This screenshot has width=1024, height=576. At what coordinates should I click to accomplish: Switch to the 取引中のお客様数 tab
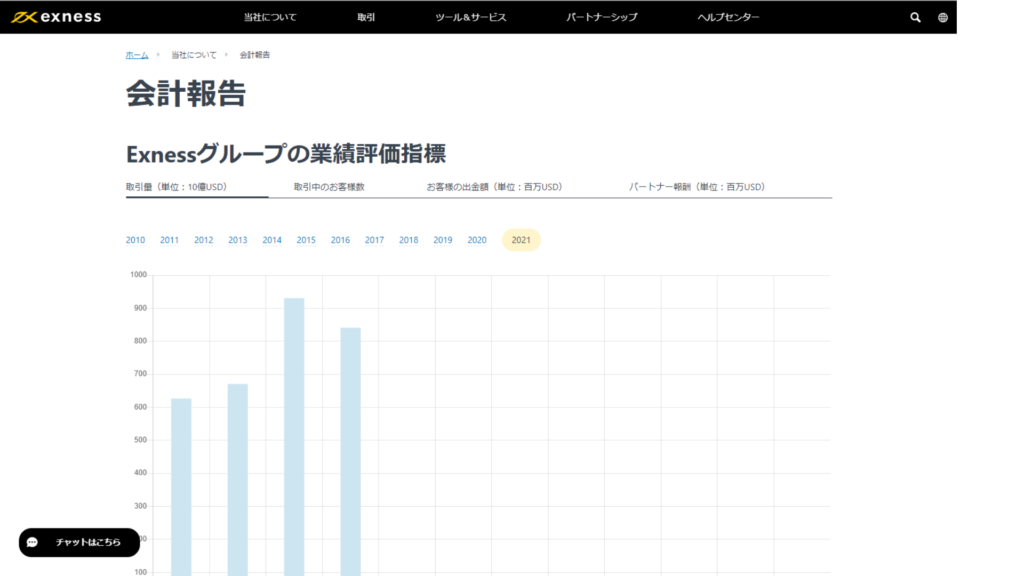(330, 186)
